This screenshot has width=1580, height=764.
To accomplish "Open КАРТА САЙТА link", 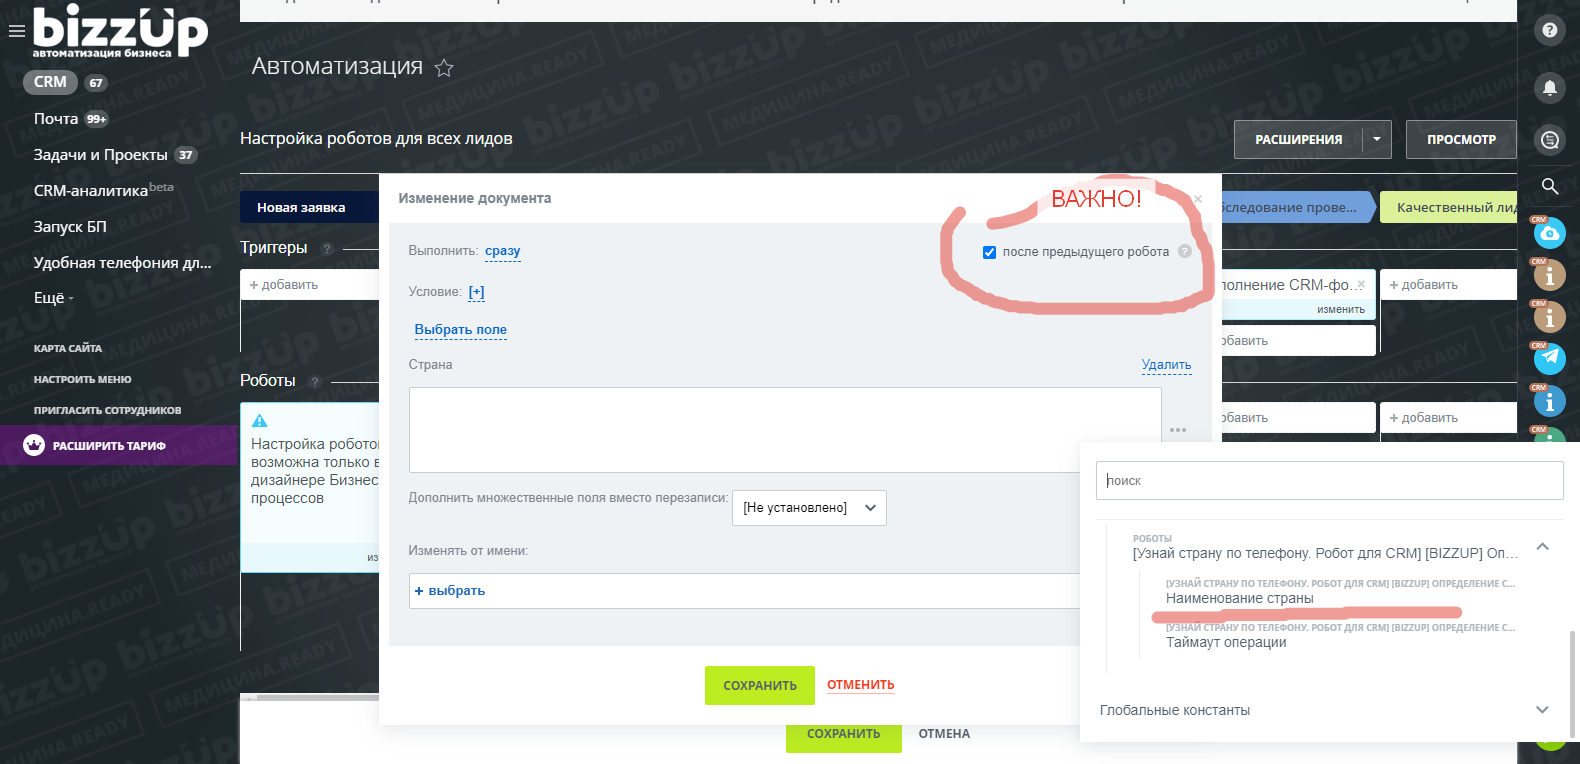I will point(68,348).
